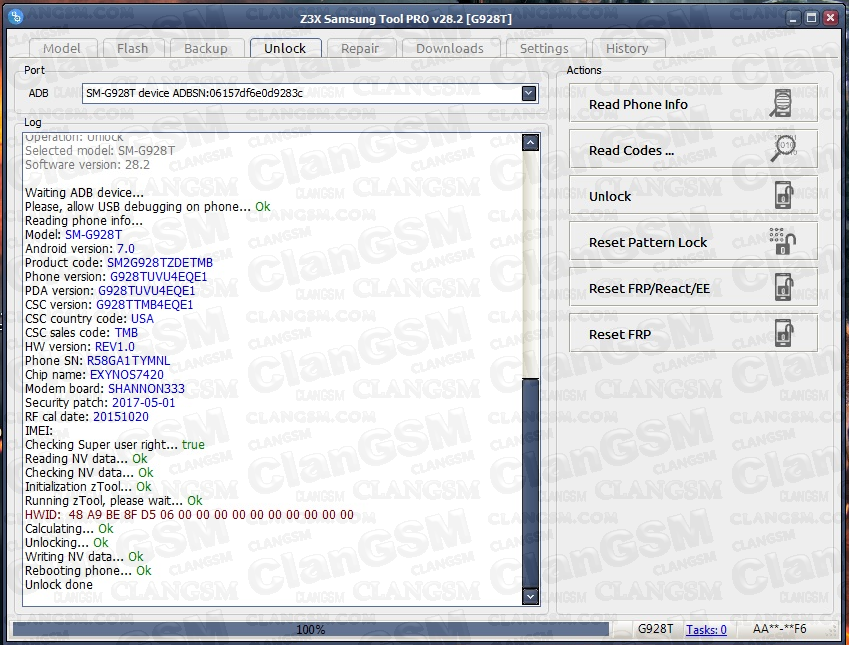Image resolution: width=849 pixels, height=645 pixels.
Task: Start the Unlock action button
Action: pyautogui.click(x=693, y=196)
